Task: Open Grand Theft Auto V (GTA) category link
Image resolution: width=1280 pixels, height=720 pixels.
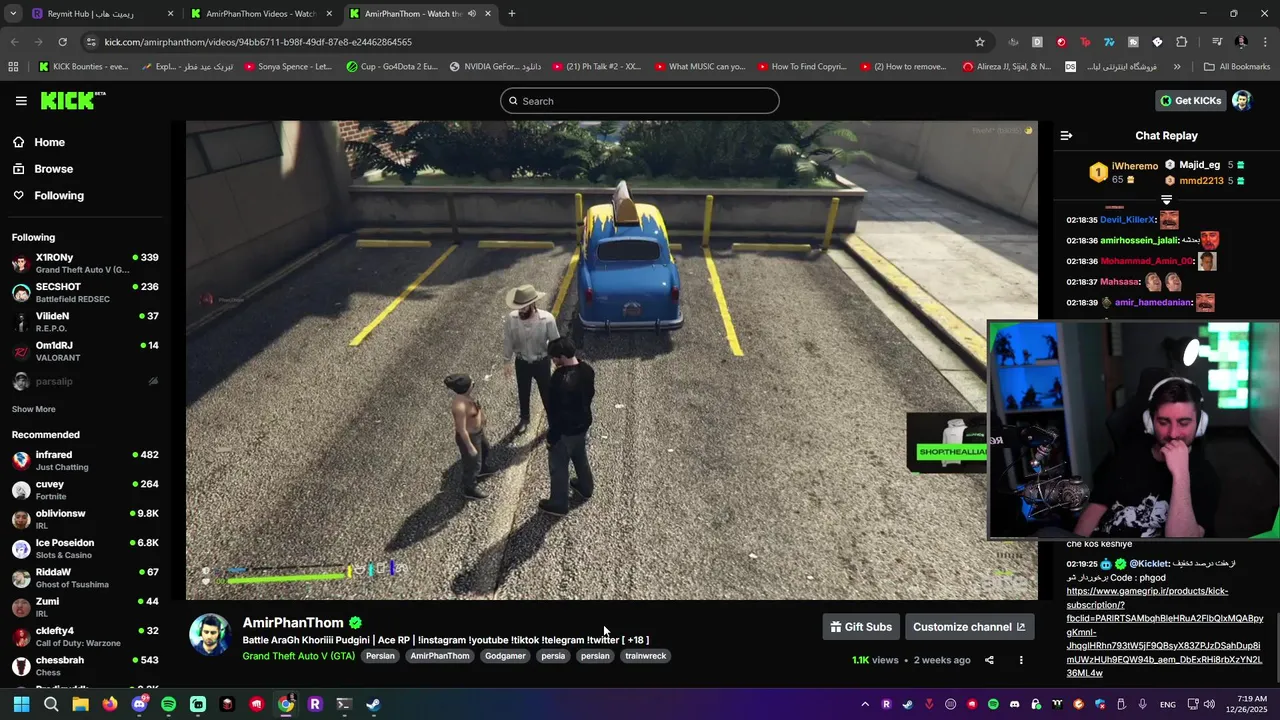Action: click(298, 656)
